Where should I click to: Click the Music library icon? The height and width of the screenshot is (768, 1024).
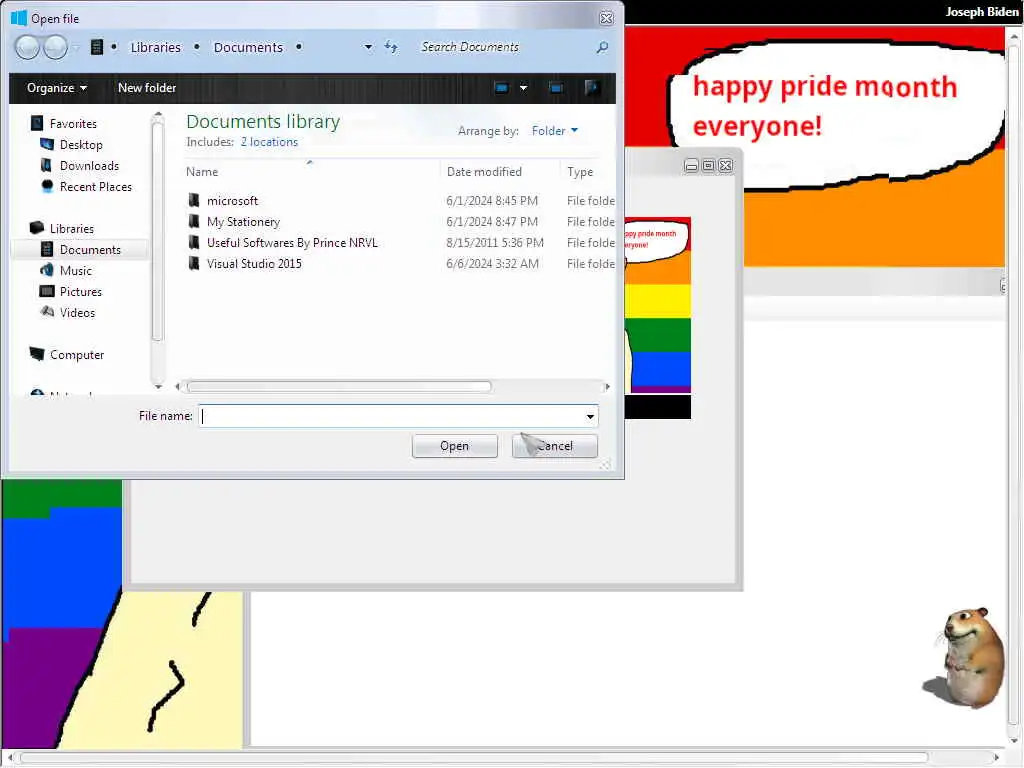pos(47,270)
